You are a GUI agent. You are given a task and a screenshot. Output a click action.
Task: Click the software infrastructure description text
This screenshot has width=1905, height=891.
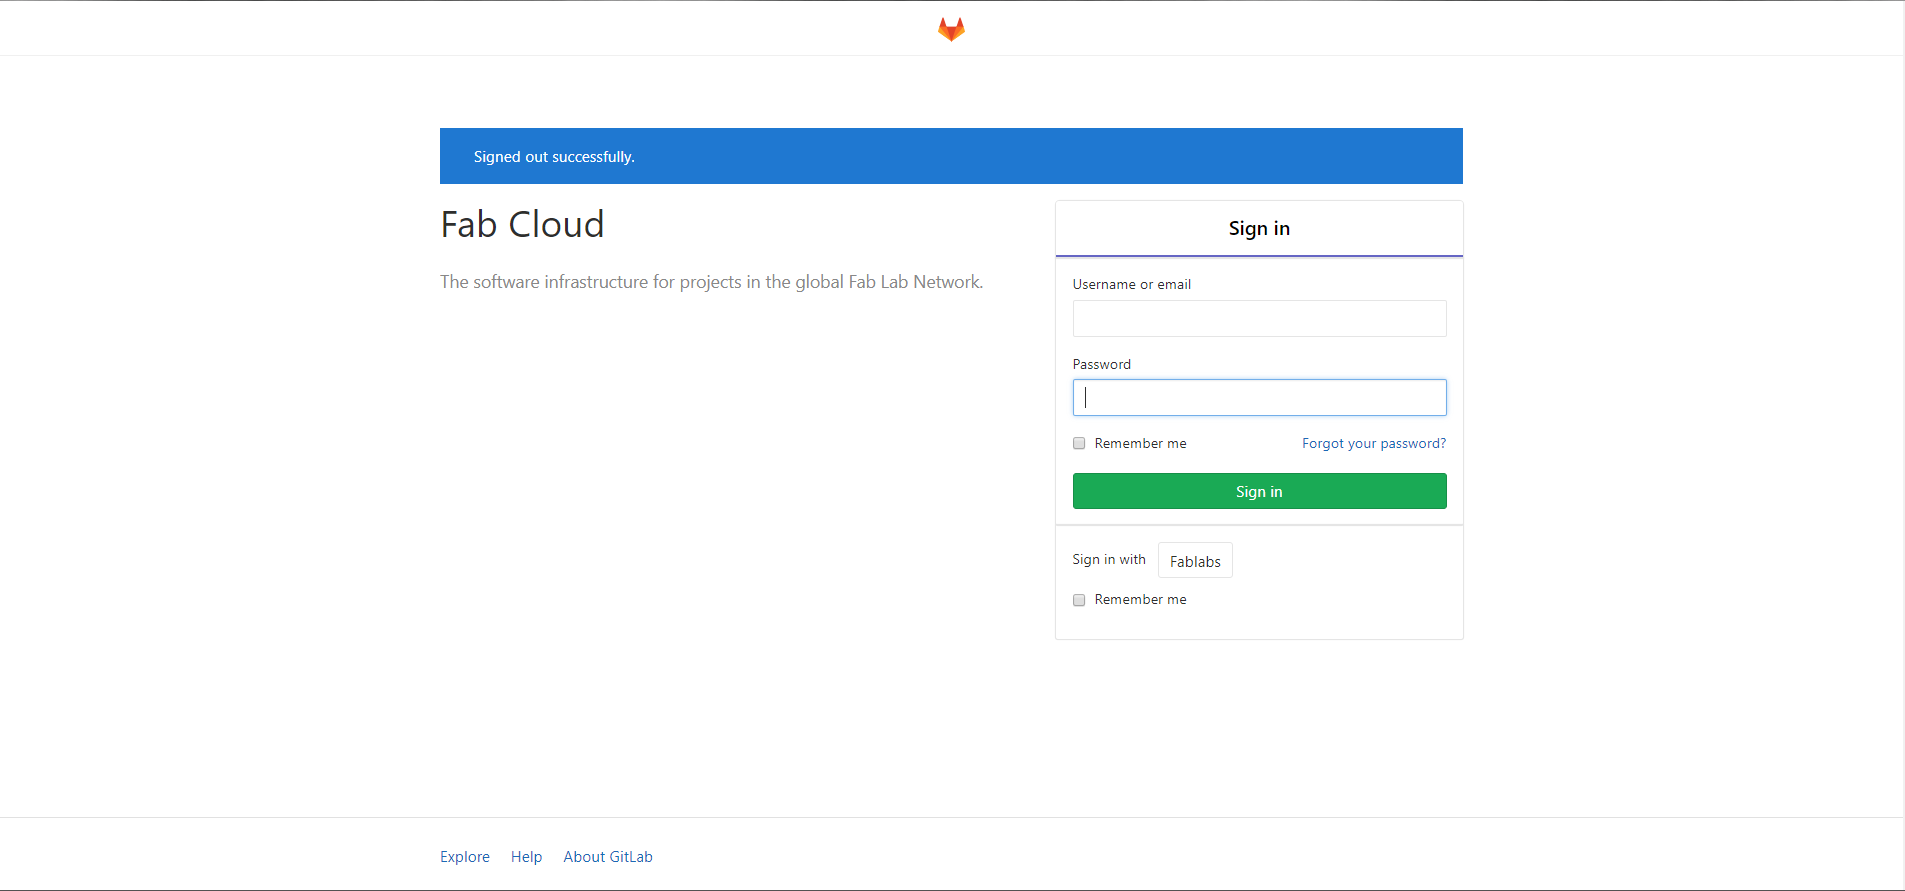pyautogui.click(x=712, y=282)
